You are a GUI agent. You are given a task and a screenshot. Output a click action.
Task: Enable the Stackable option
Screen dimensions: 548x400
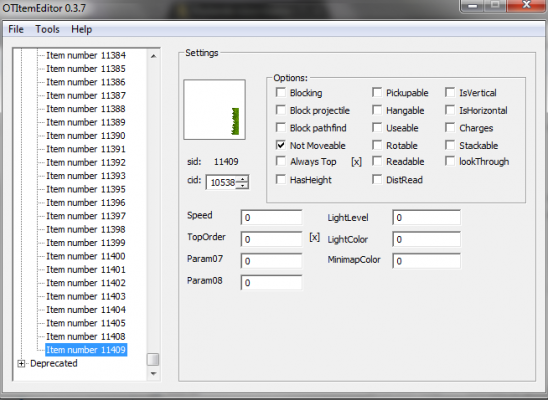tap(450, 145)
